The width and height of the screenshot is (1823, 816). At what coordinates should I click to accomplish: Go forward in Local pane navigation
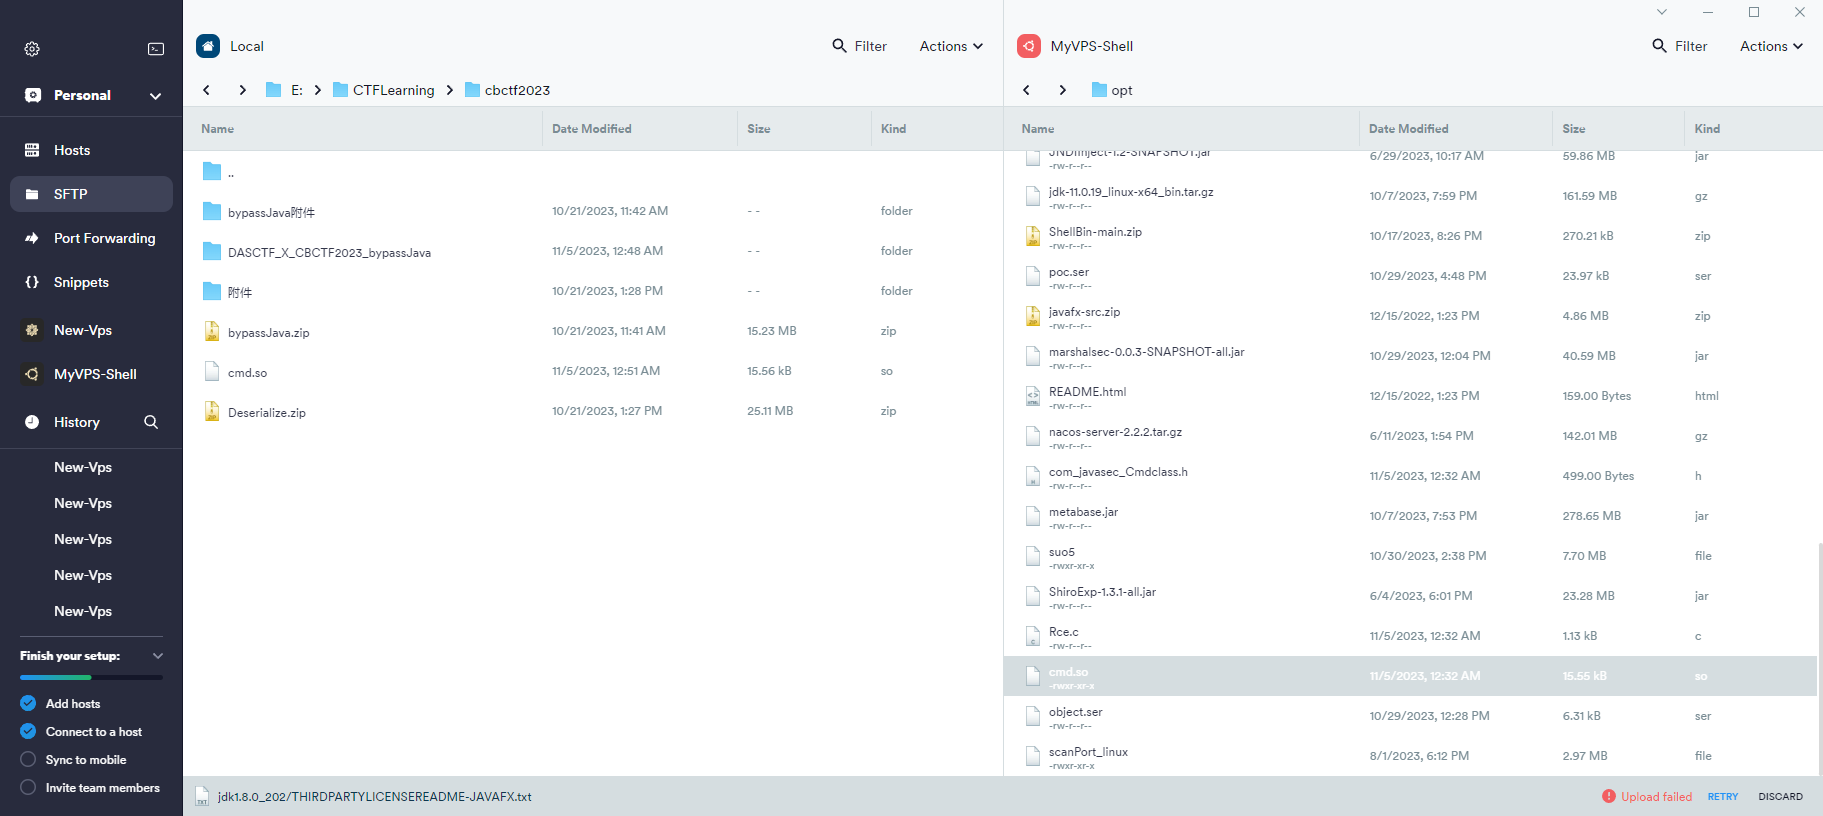[242, 90]
